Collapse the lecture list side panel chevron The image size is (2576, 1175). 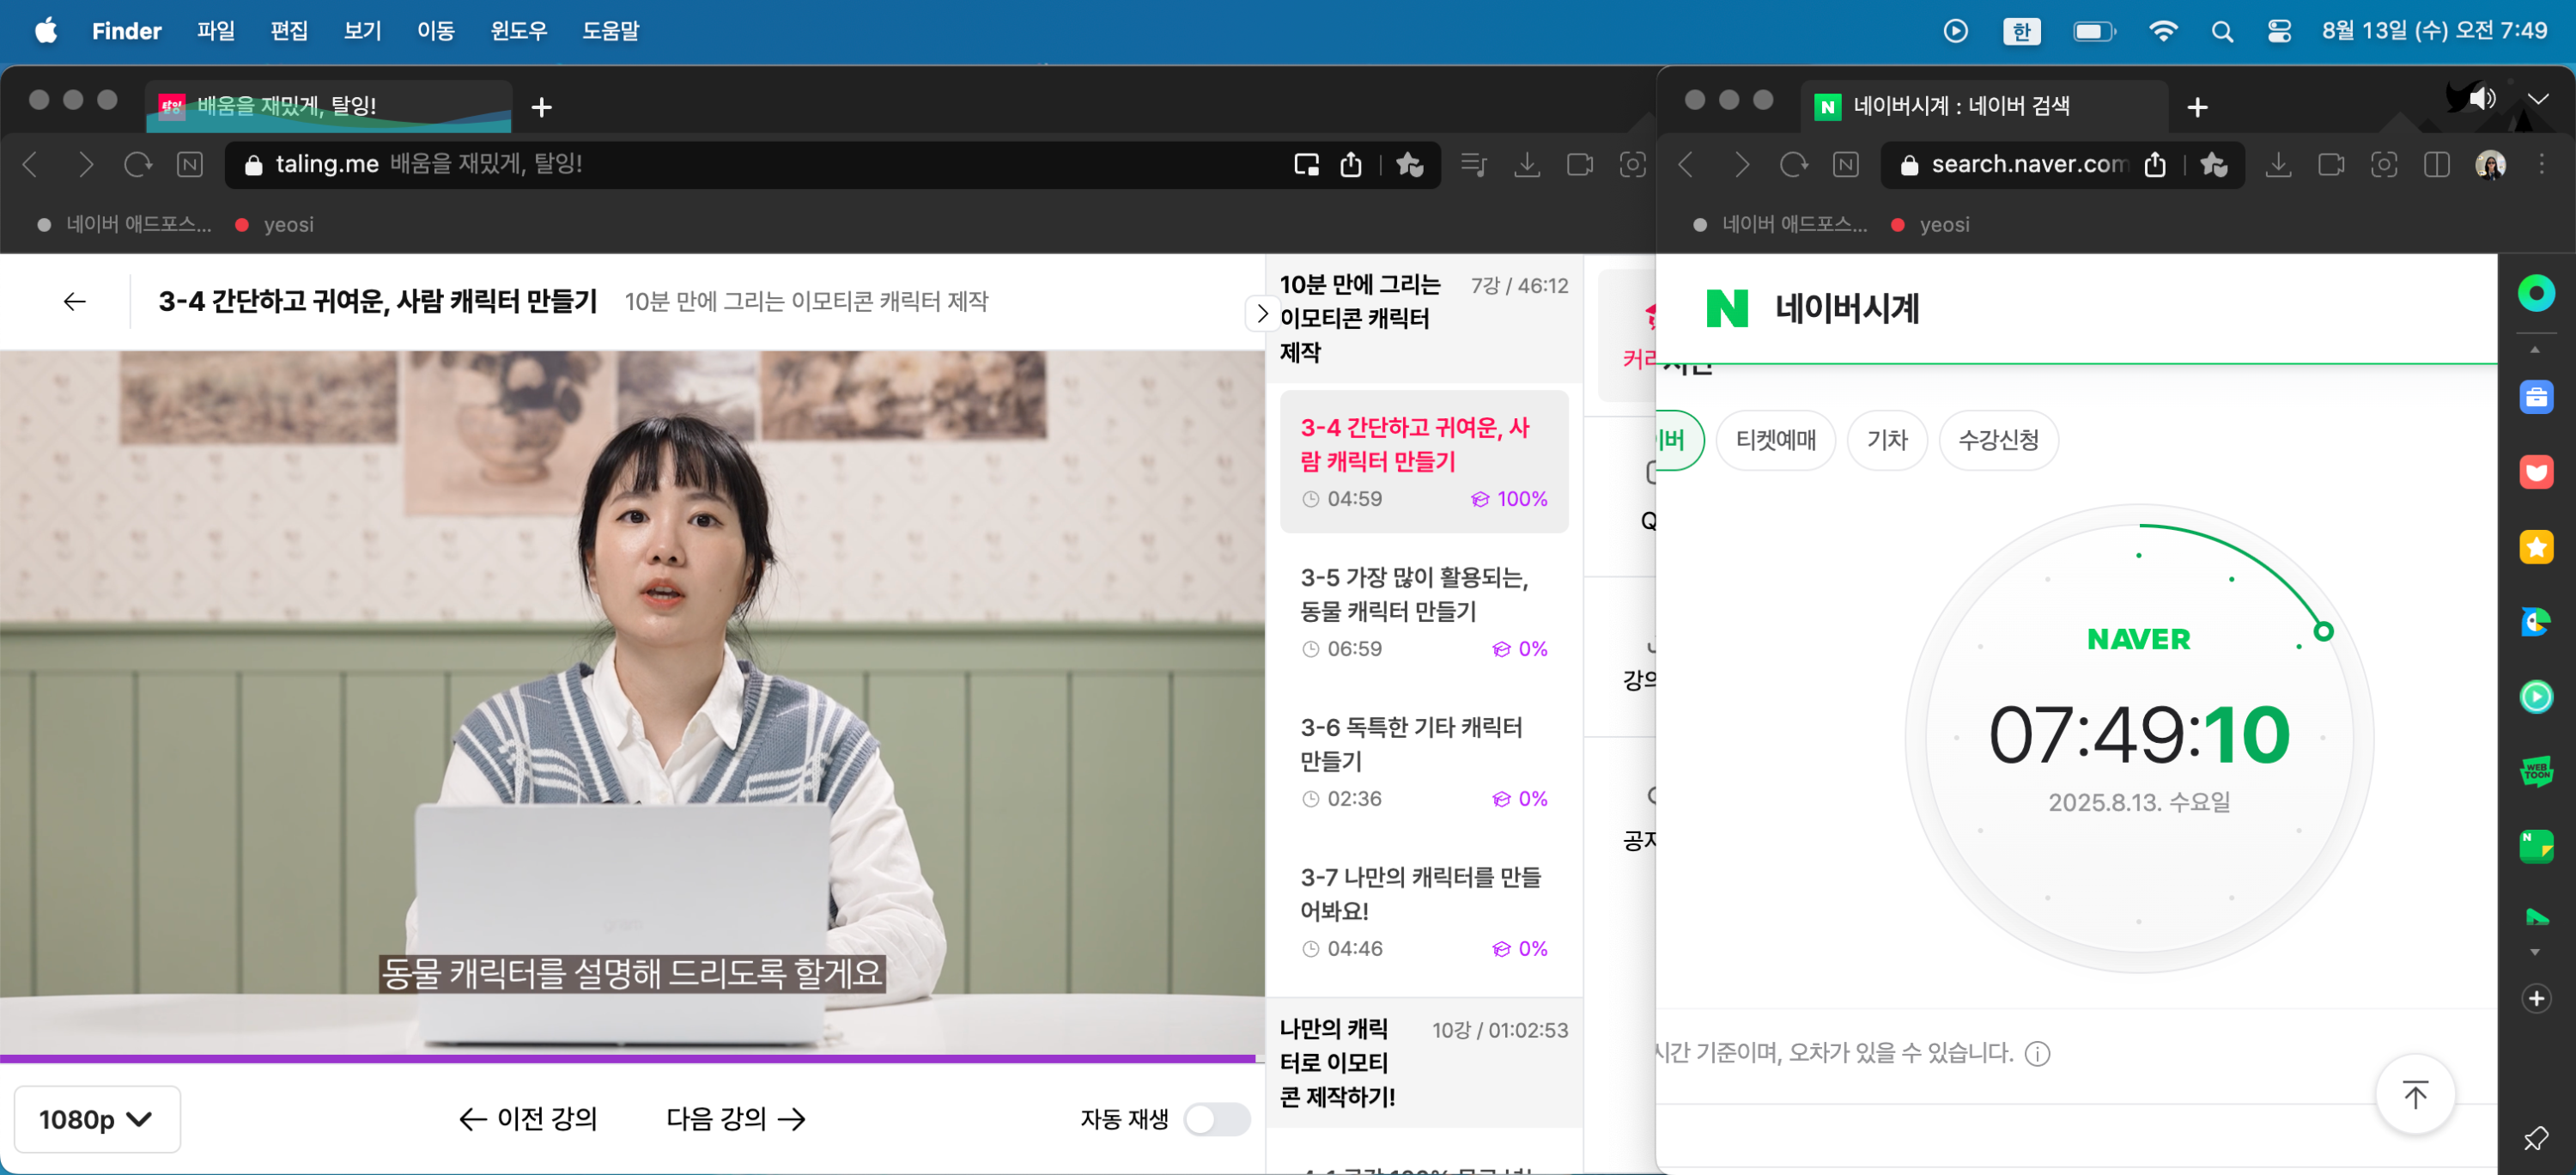(1262, 314)
